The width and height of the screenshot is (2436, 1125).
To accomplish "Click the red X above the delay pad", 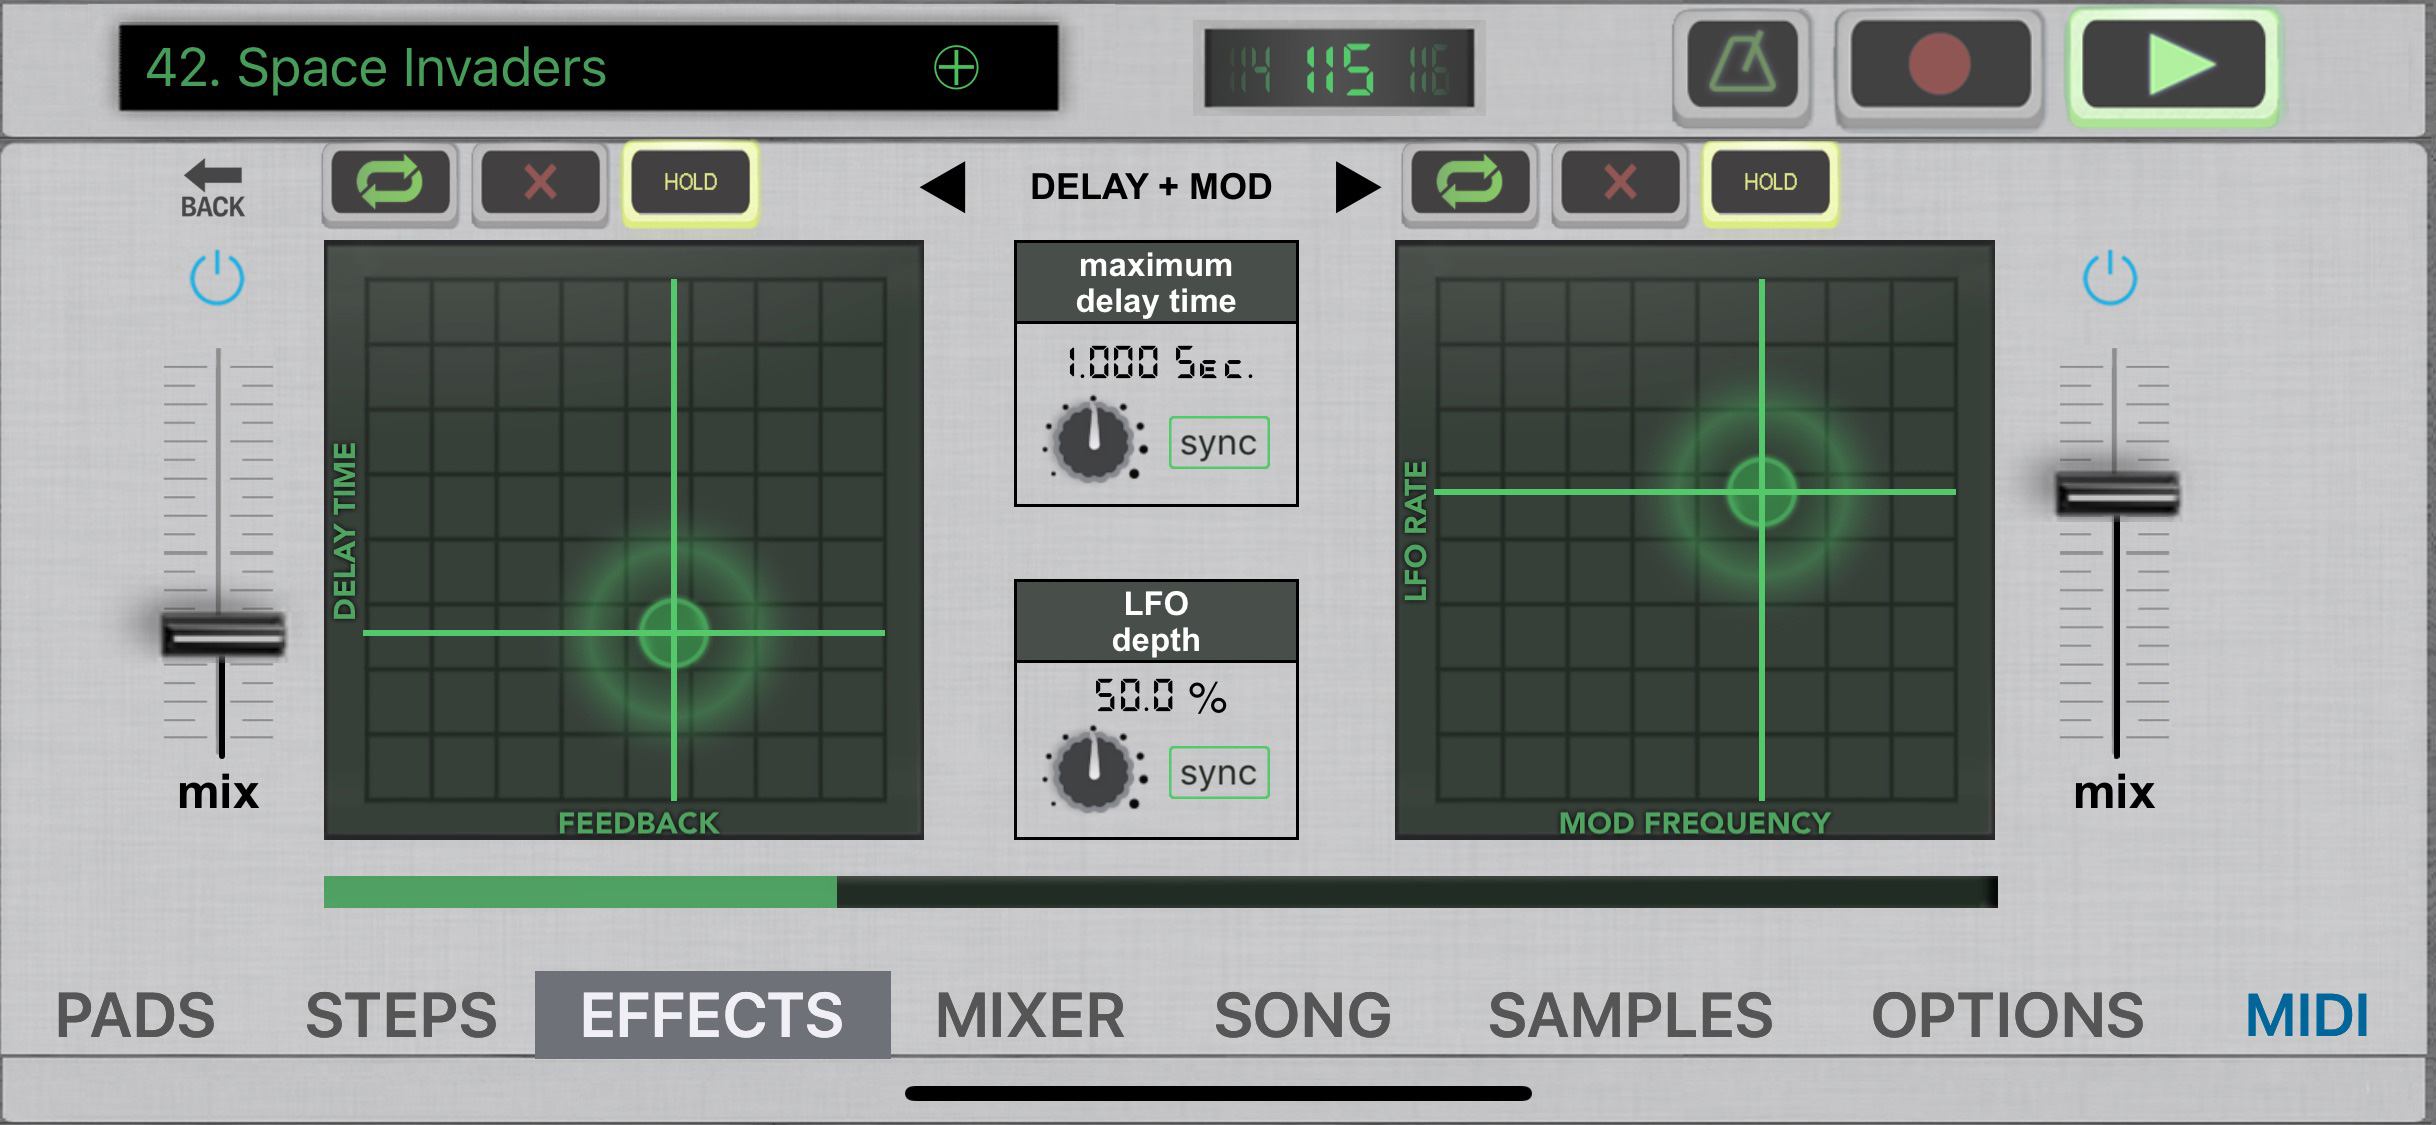I will (540, 183).
